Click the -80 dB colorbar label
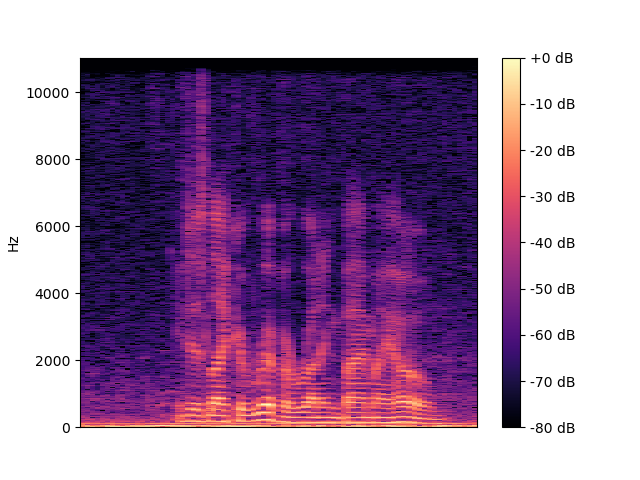The width and height of the screenshot is (640, 480). 553,428
